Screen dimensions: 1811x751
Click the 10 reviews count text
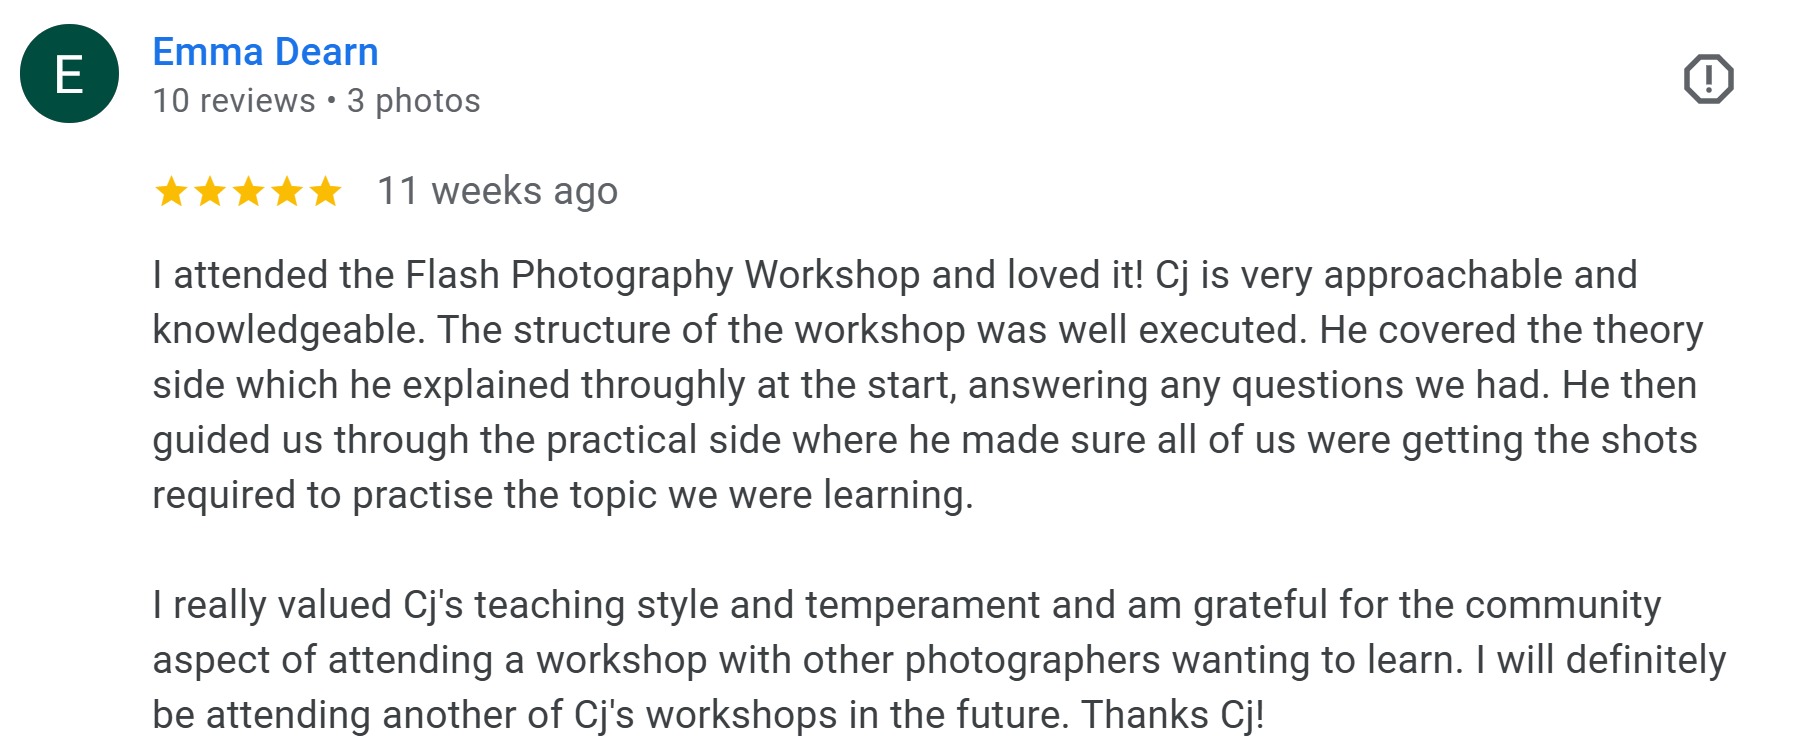(x=234, y=101)
